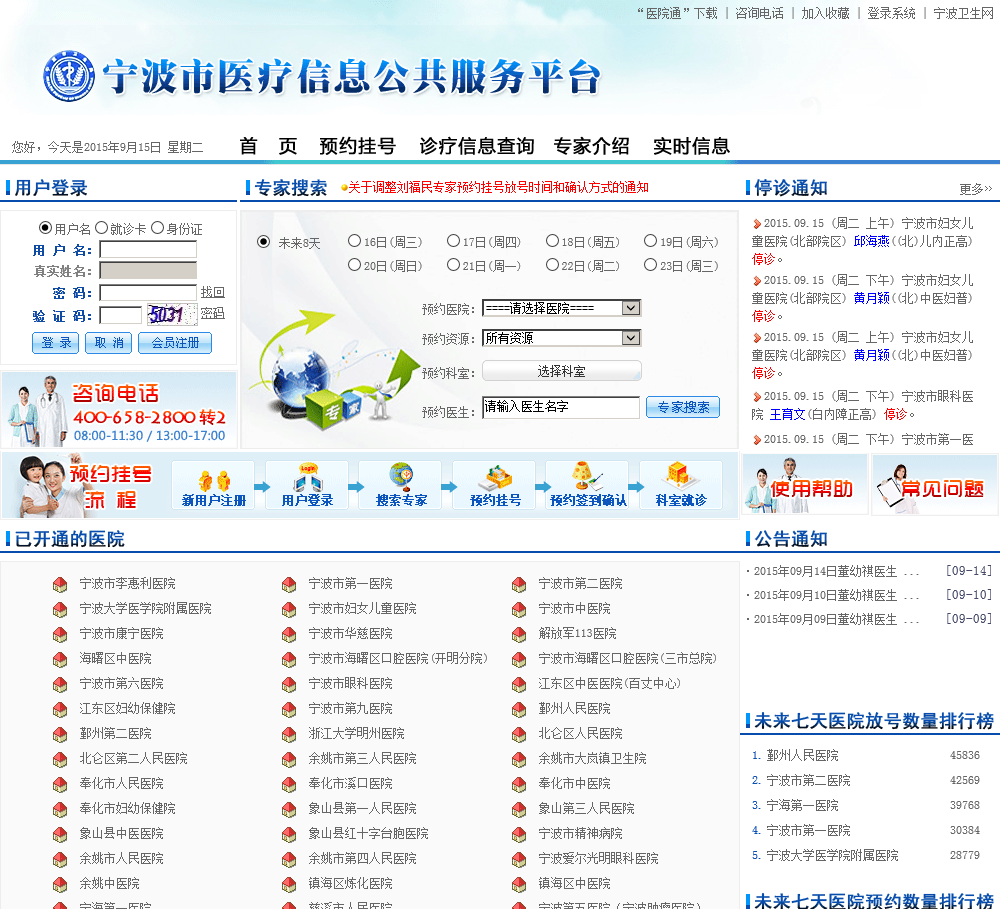
Task: Open 诊疗信息查询 navigation item
Action: point(476,146)
